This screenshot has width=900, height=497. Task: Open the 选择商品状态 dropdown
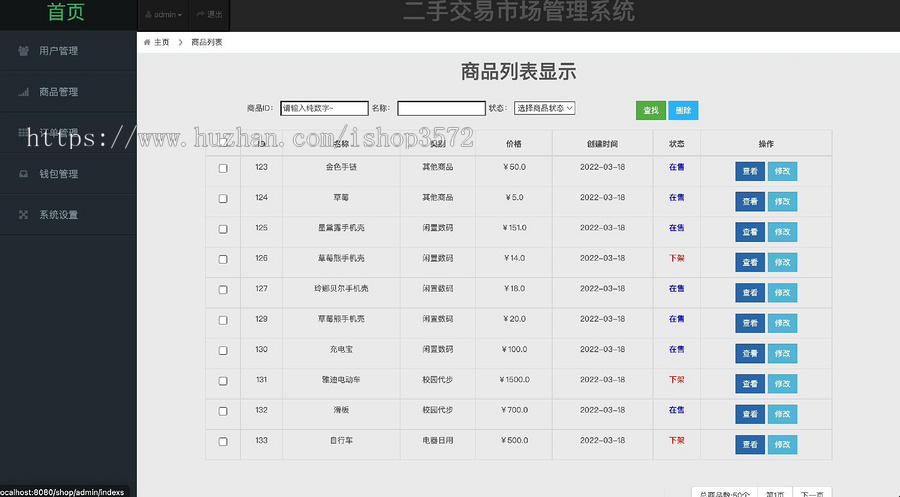545,108
